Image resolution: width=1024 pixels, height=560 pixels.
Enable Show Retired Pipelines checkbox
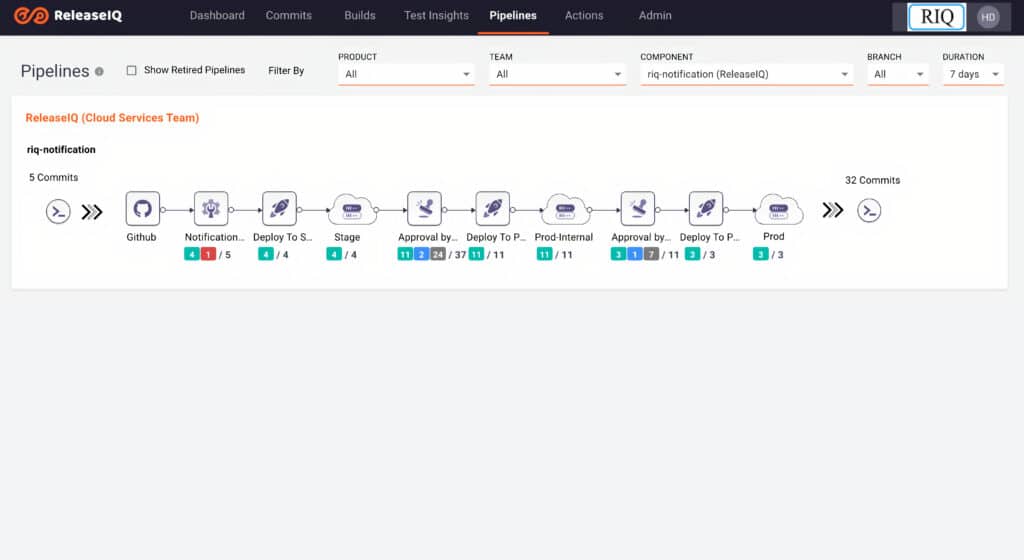(x=131, y=70)
